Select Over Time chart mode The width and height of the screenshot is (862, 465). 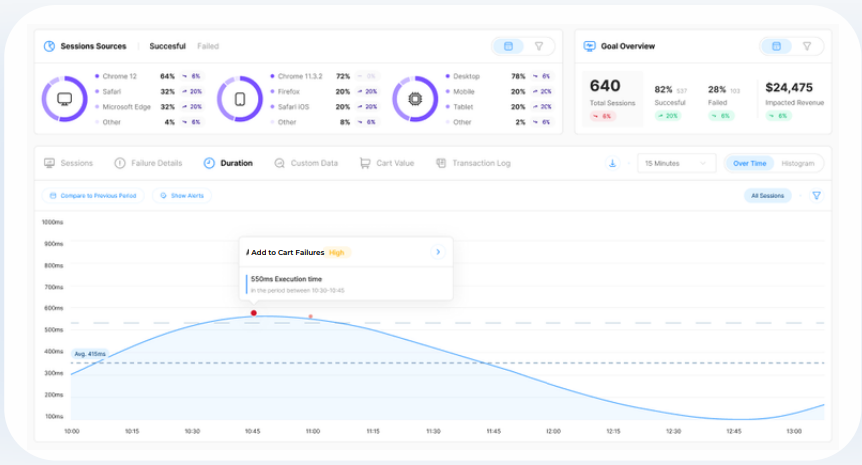[x=749, y=163]
